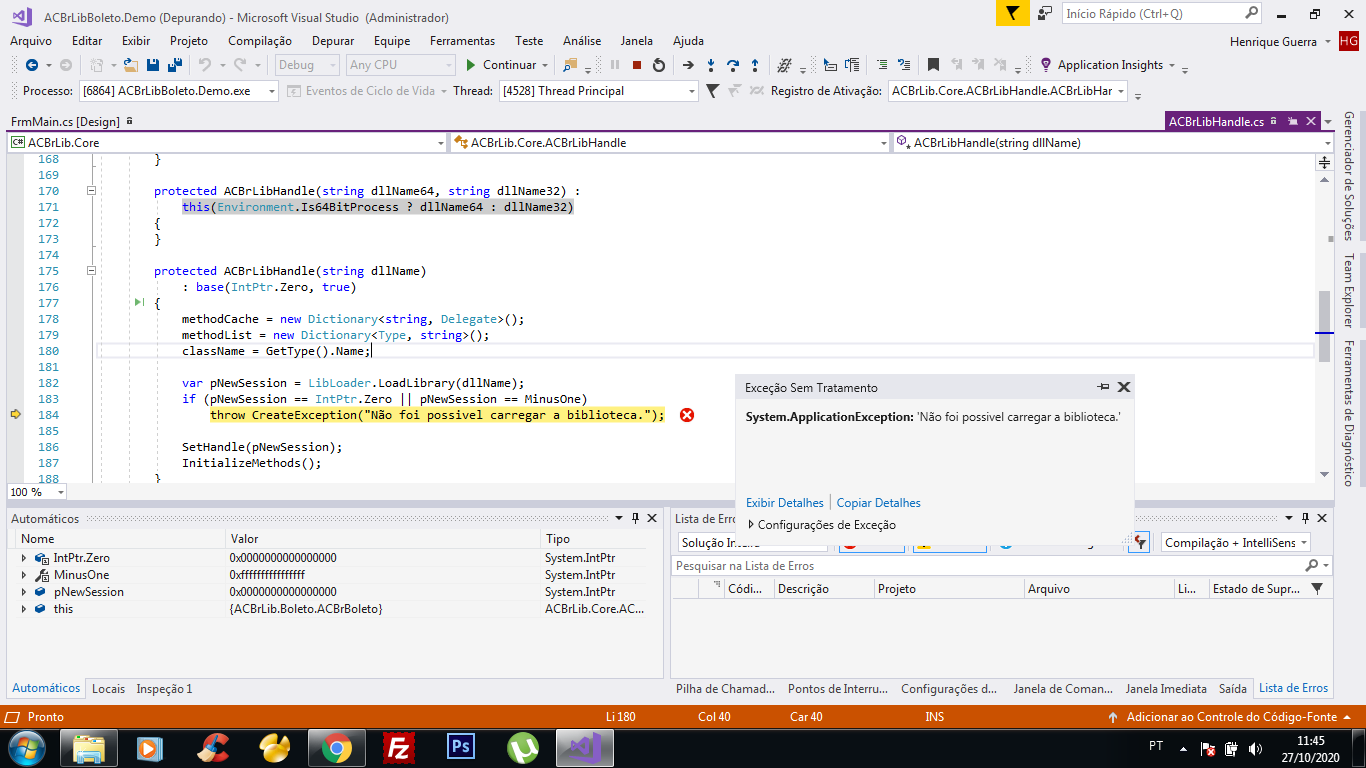
Task: Click the Navigate Backward arrow icon
Action: coord(32,65)
